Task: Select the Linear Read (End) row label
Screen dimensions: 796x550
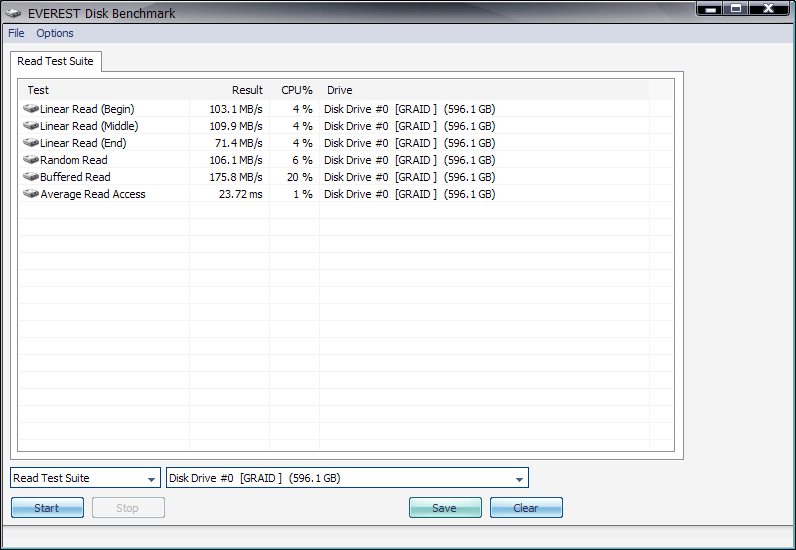Action: (x=83, y=143)
